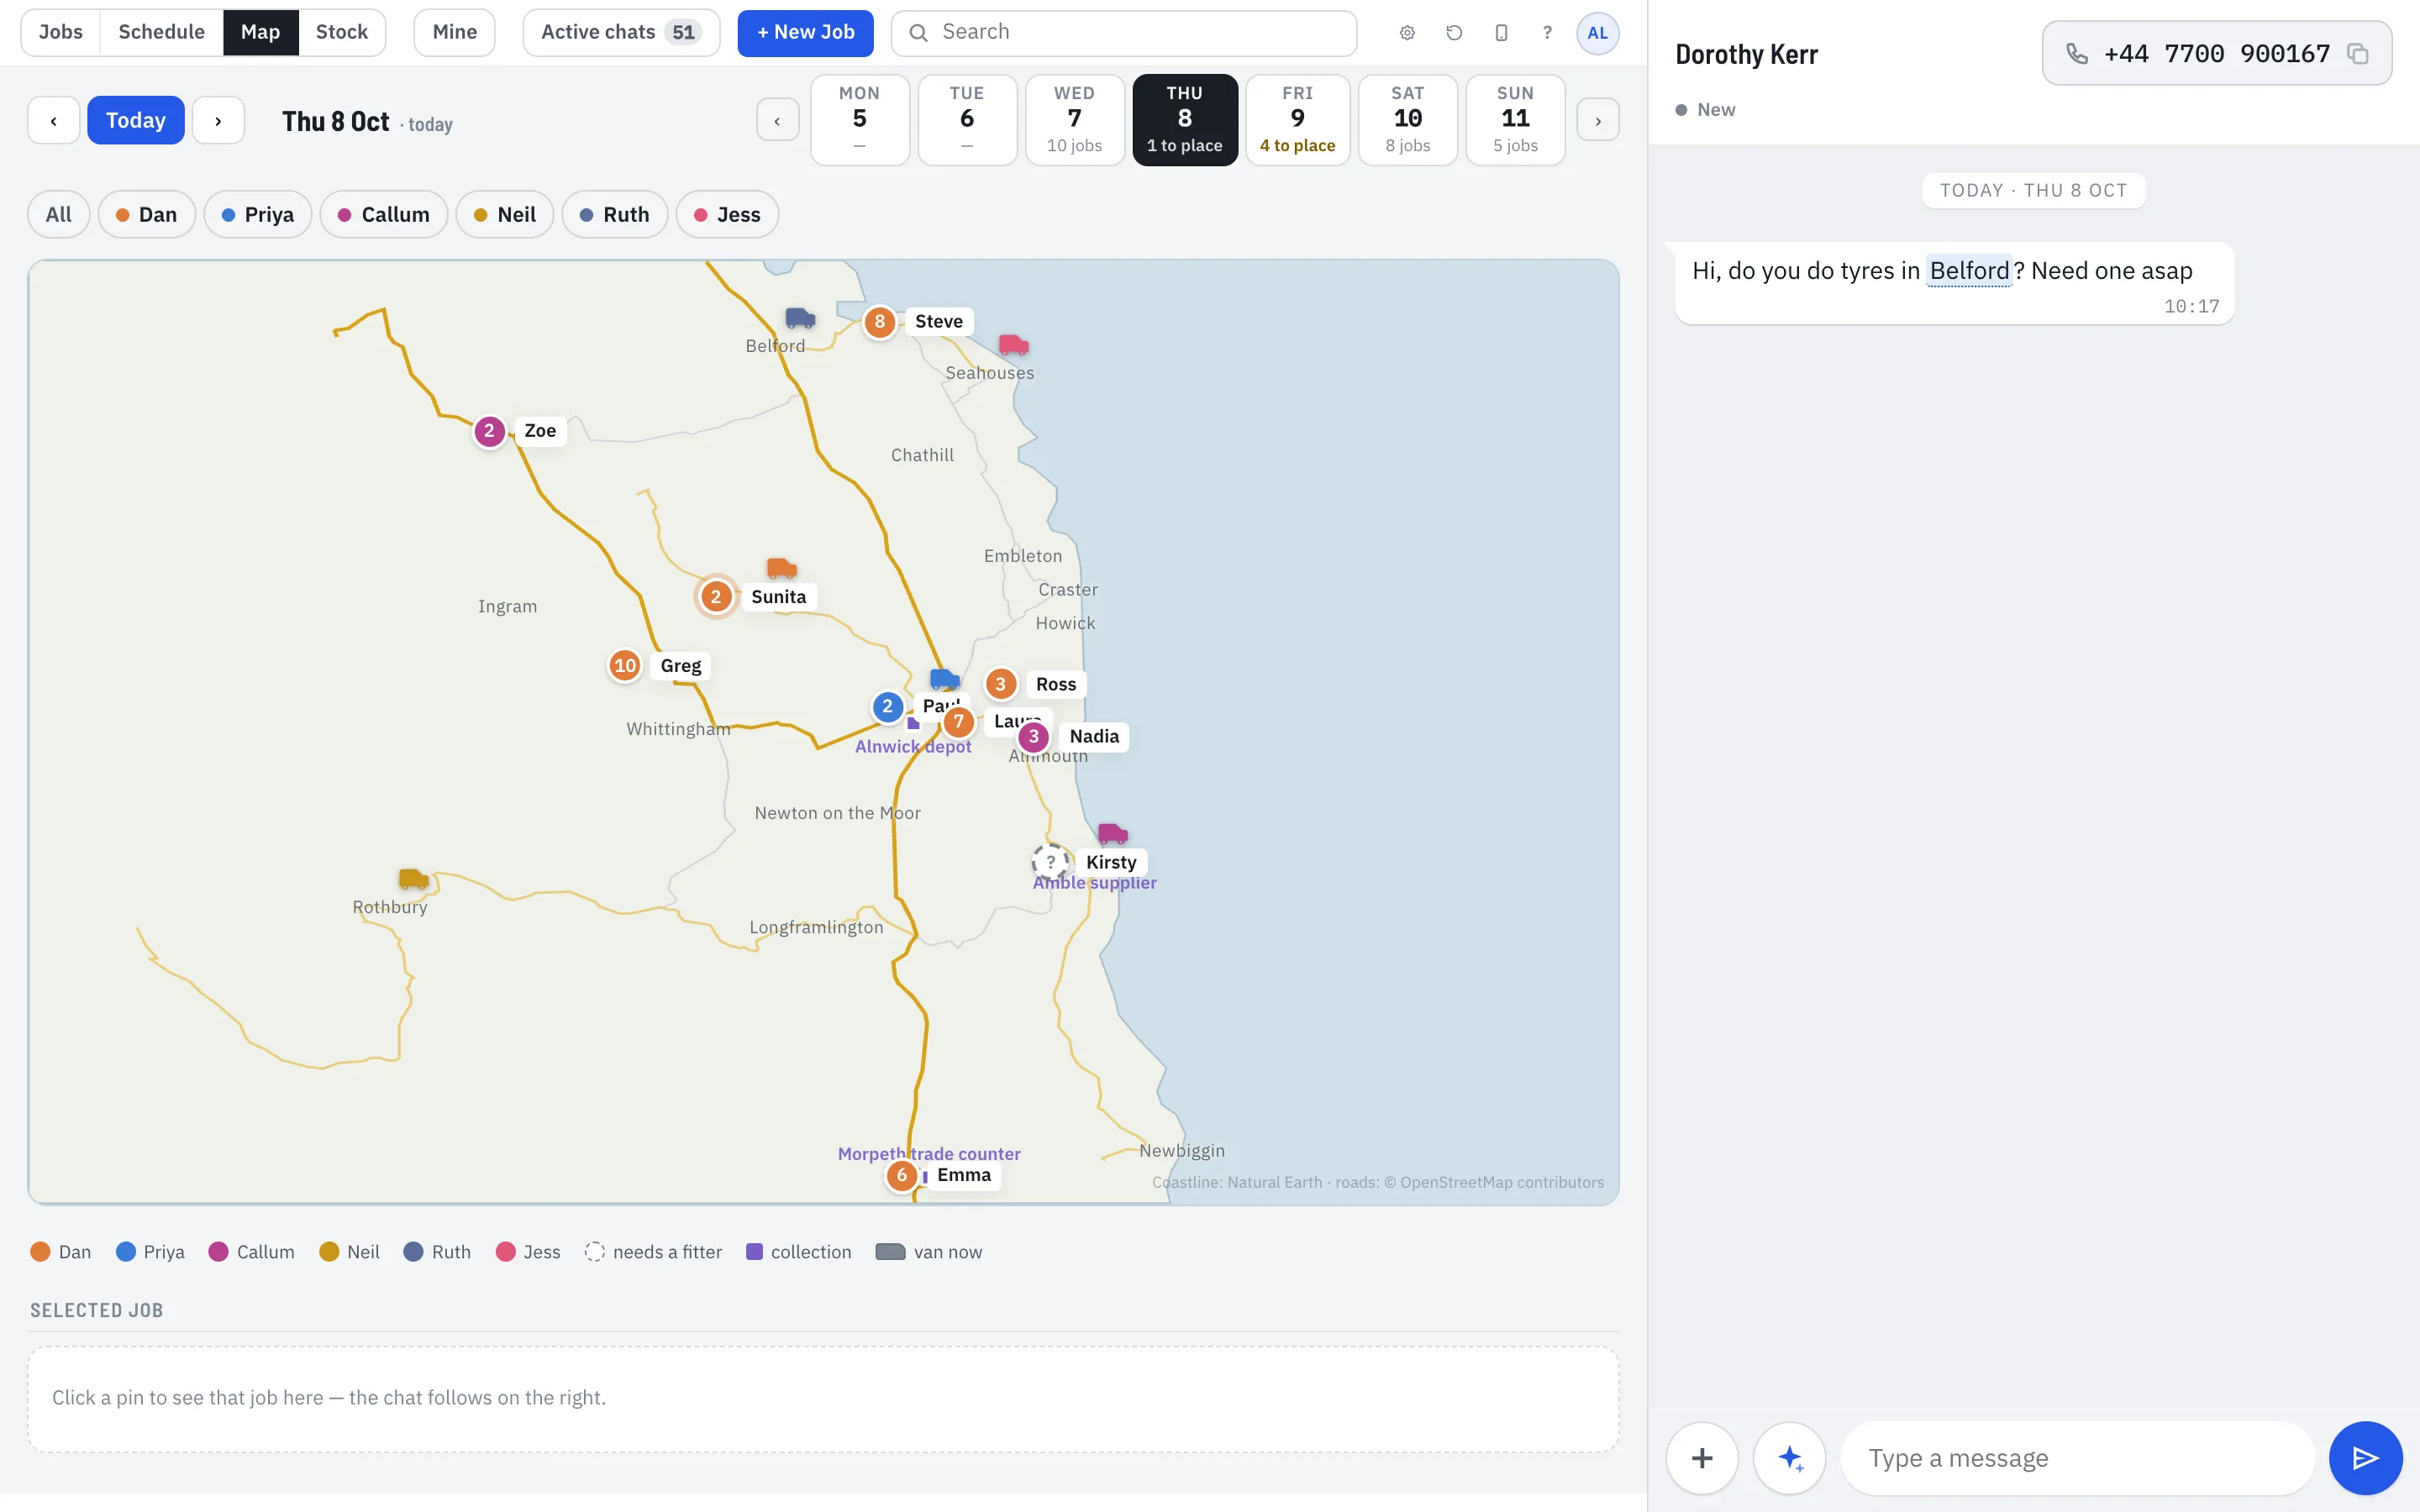The height and width of the screenshot is (1512, 2420).
Task: Go to the next day arrow beside Today
Action: (x=218, y=120)
